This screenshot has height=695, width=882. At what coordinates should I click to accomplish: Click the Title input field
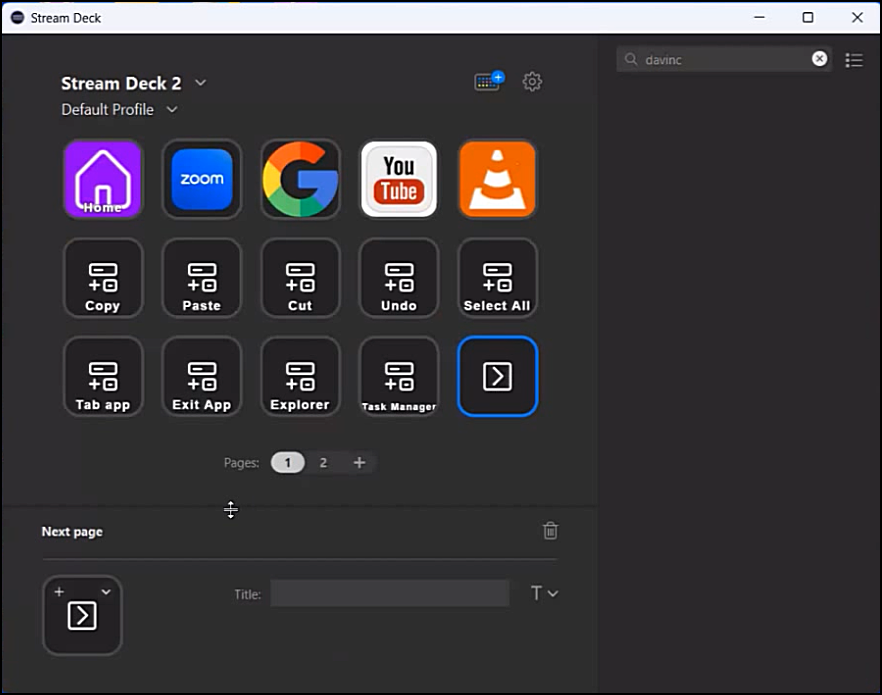pyautogui.click(x=390, y=593)
